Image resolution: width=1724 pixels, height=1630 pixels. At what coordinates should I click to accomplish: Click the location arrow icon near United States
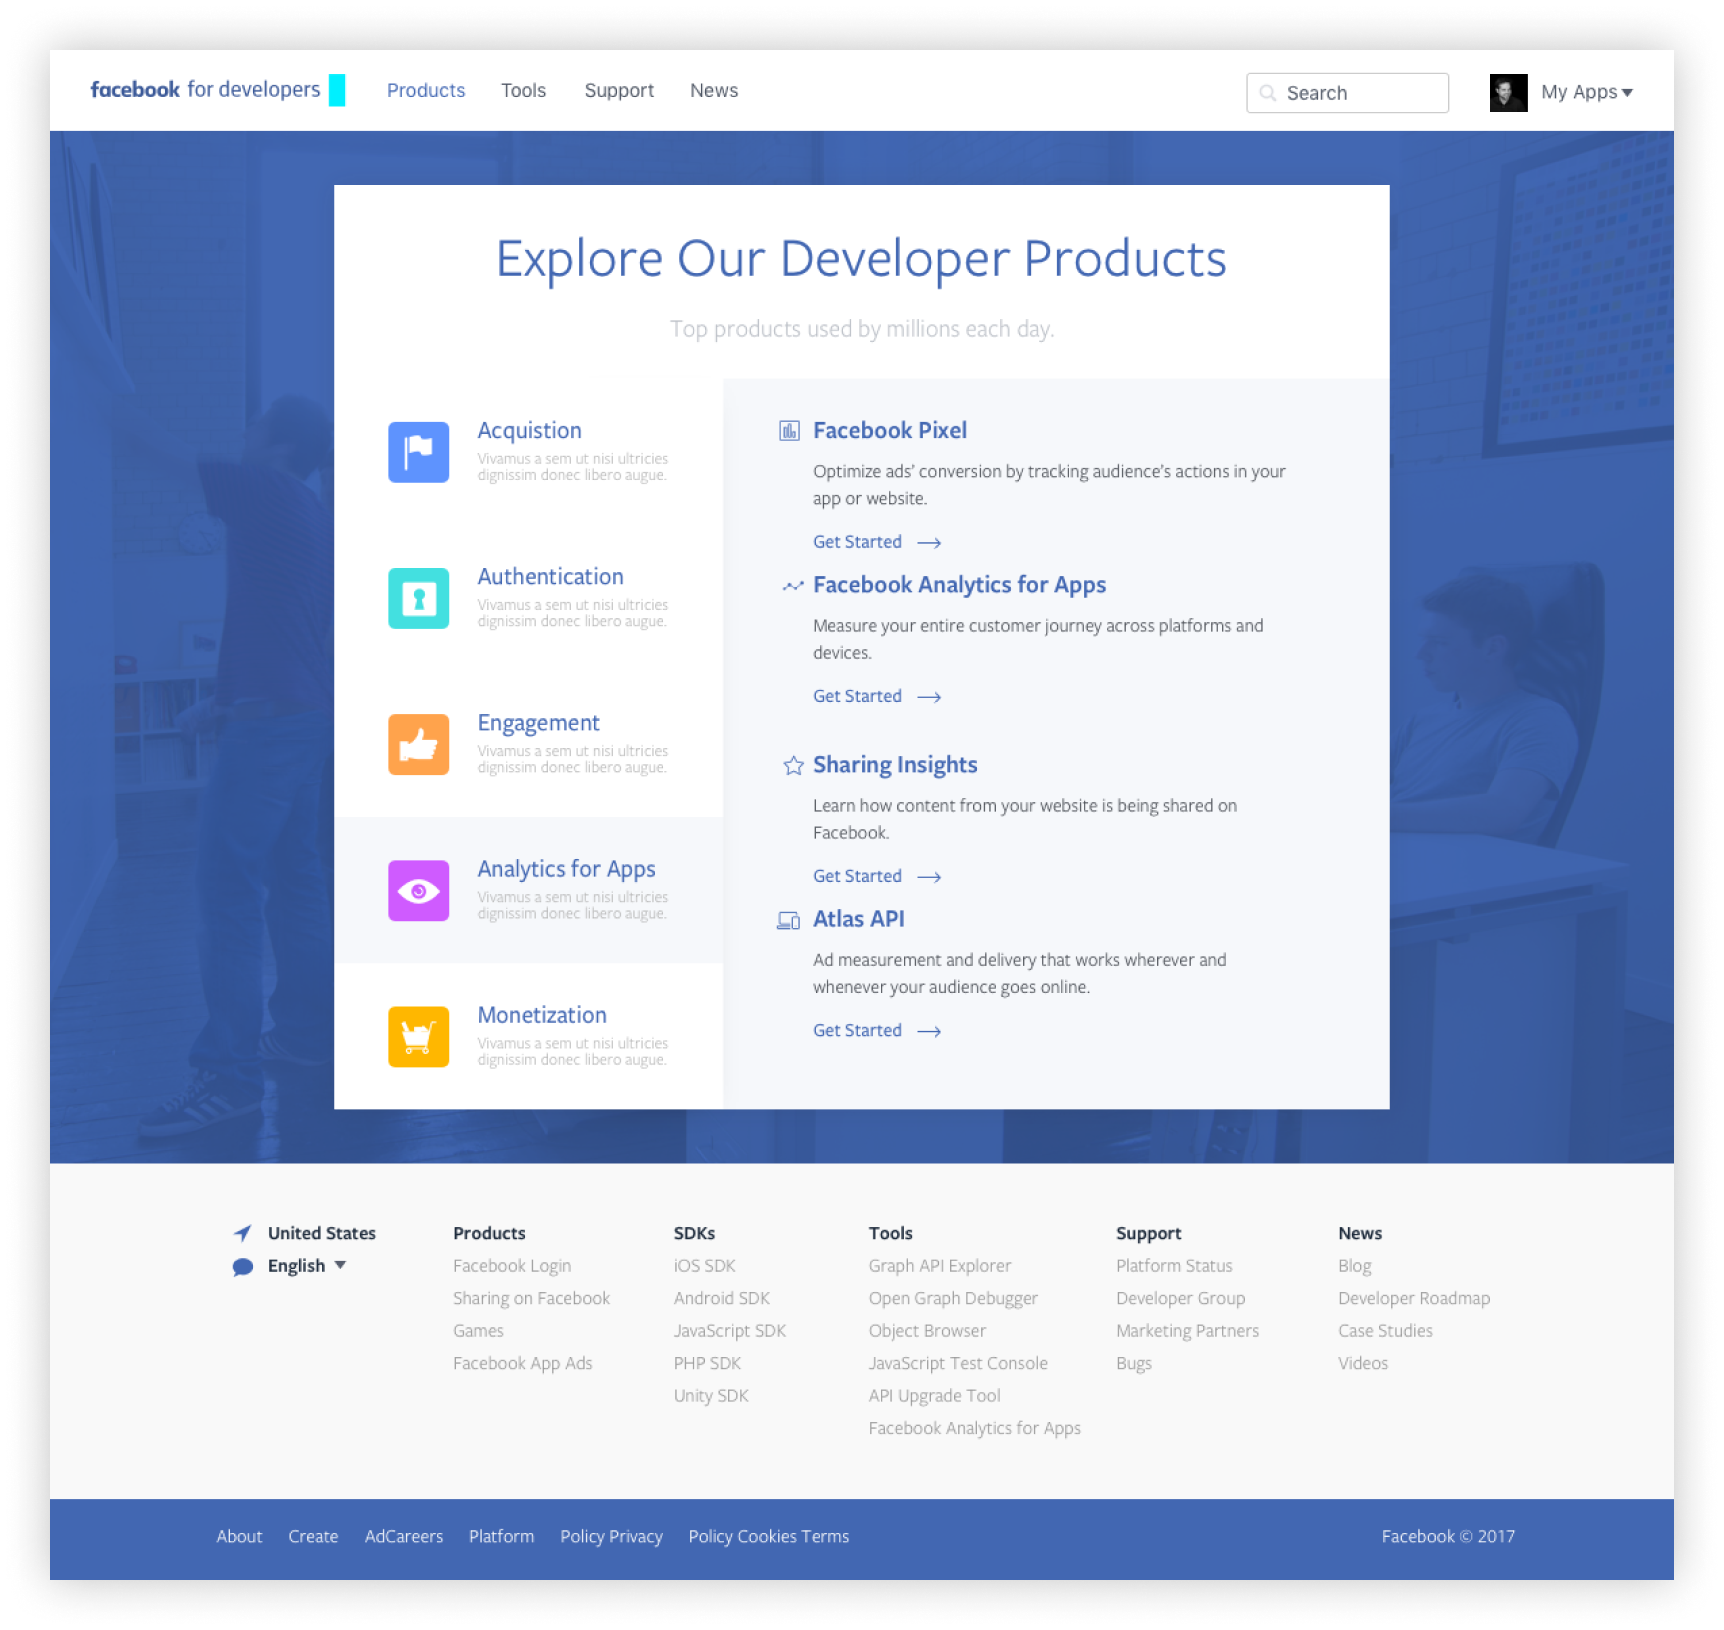pyautogui.click(x=243, y=1233)
